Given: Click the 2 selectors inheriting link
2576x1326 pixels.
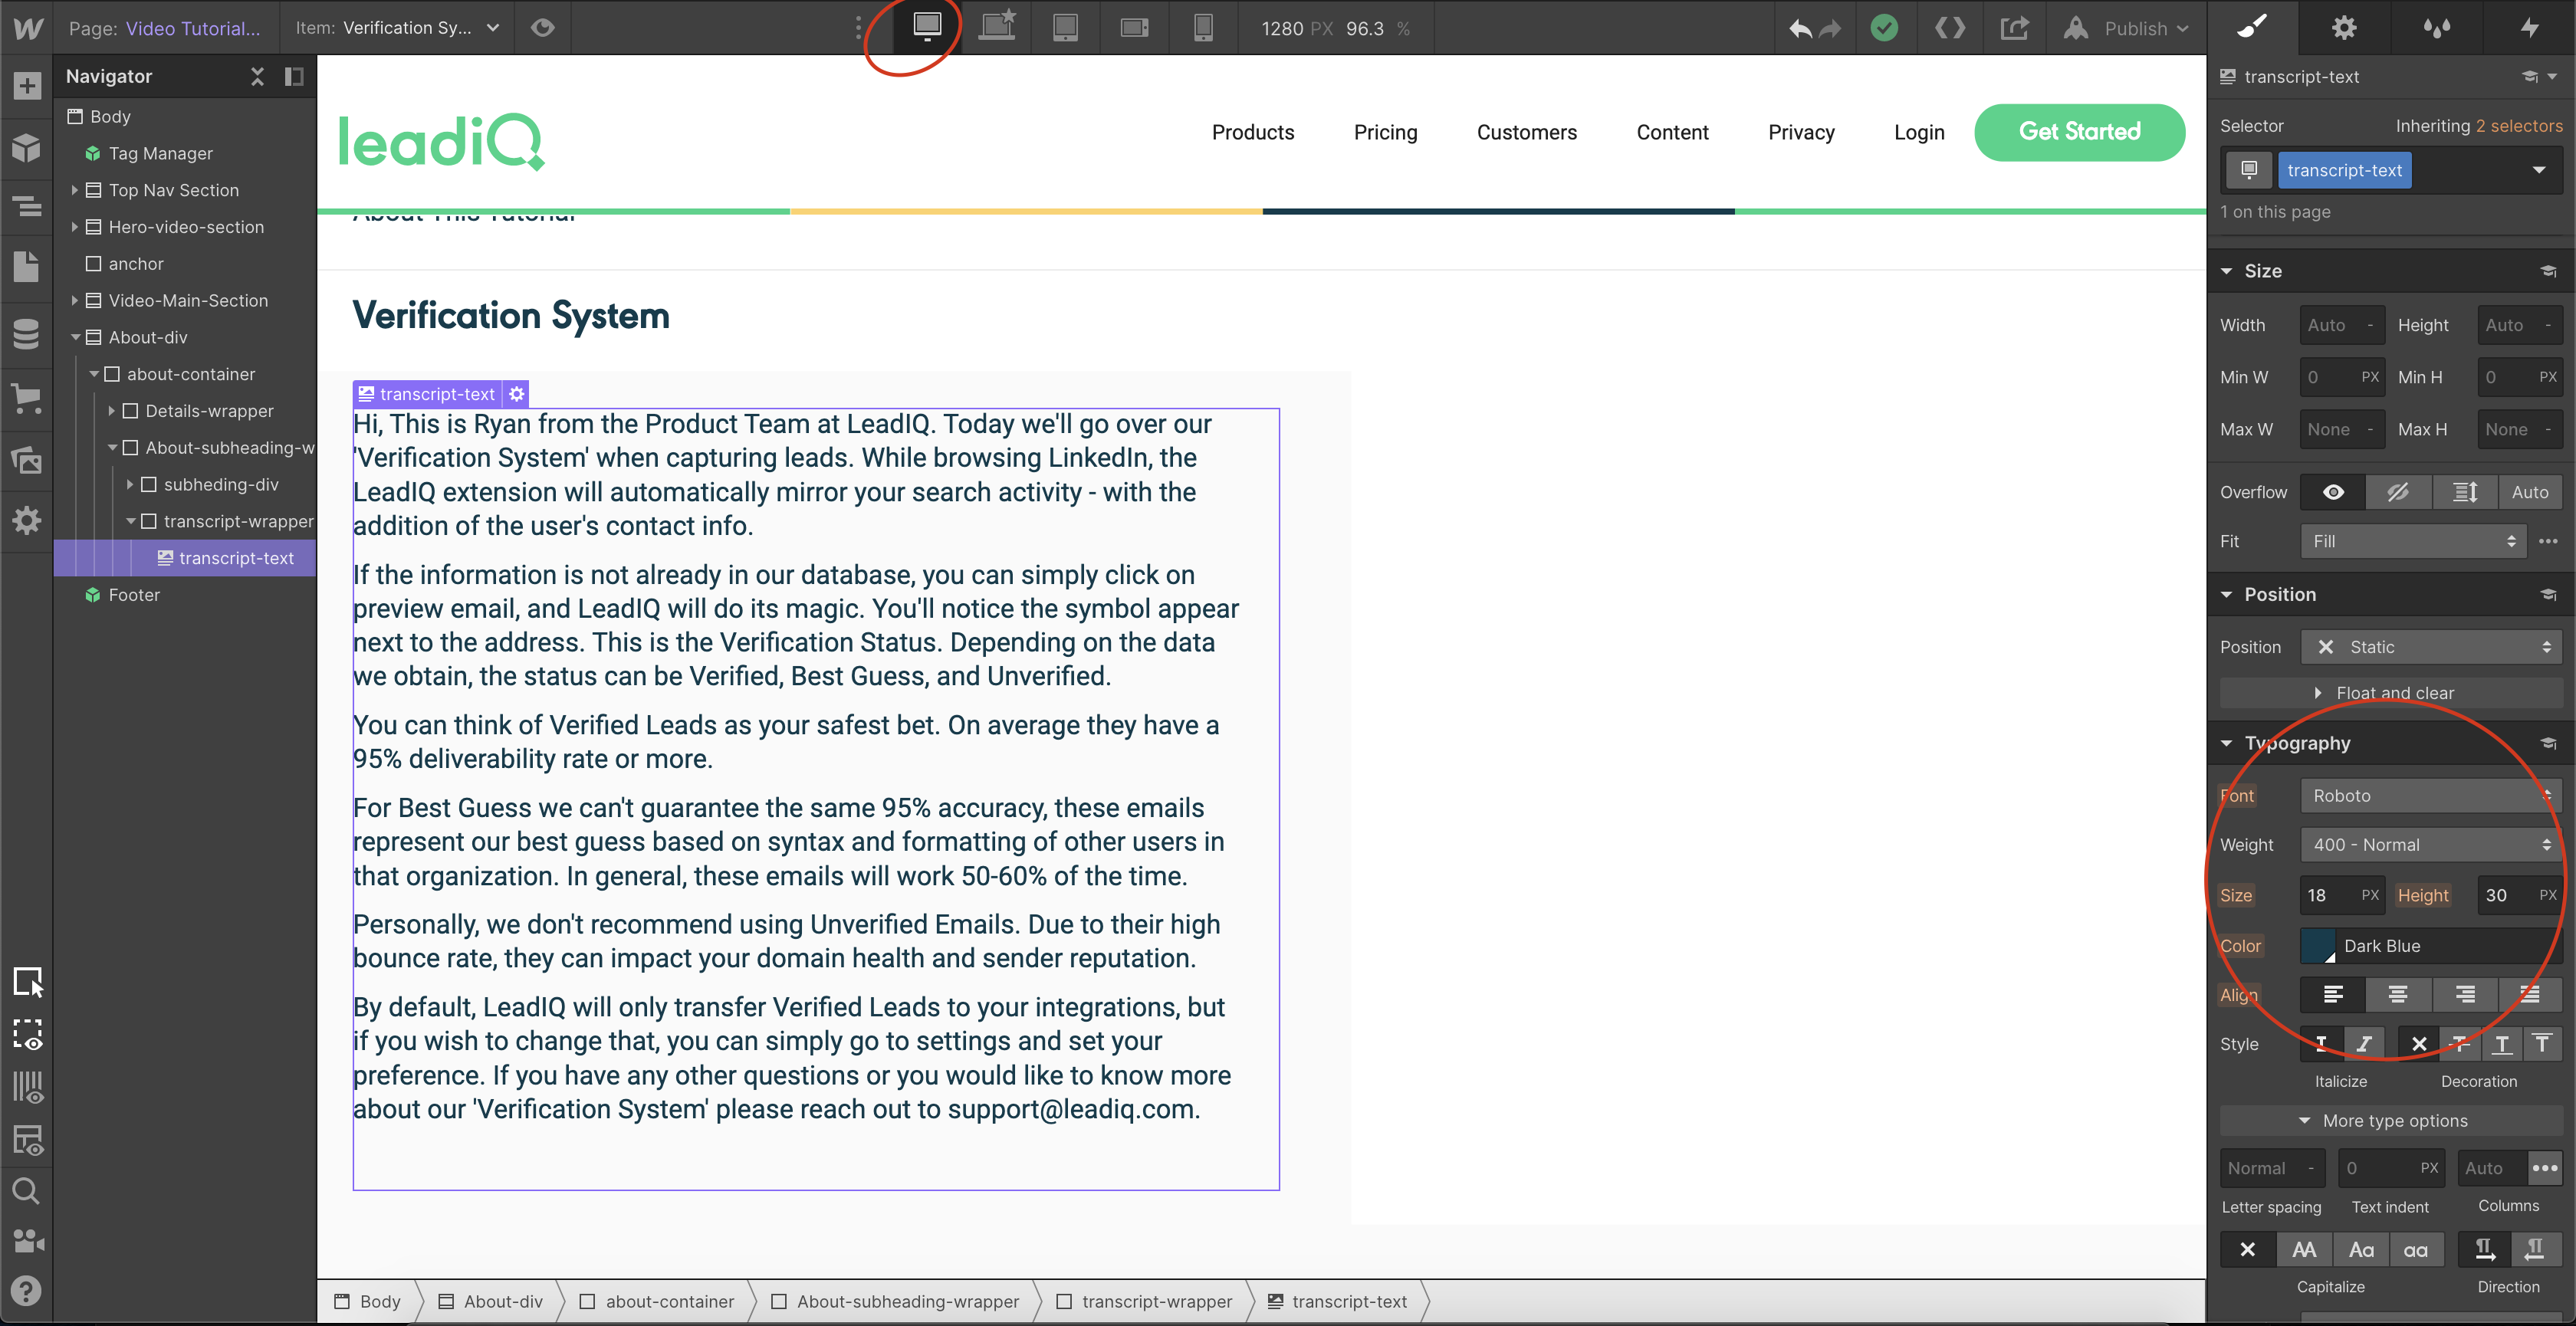Looking at the screenshot, I should (2518, 126).
